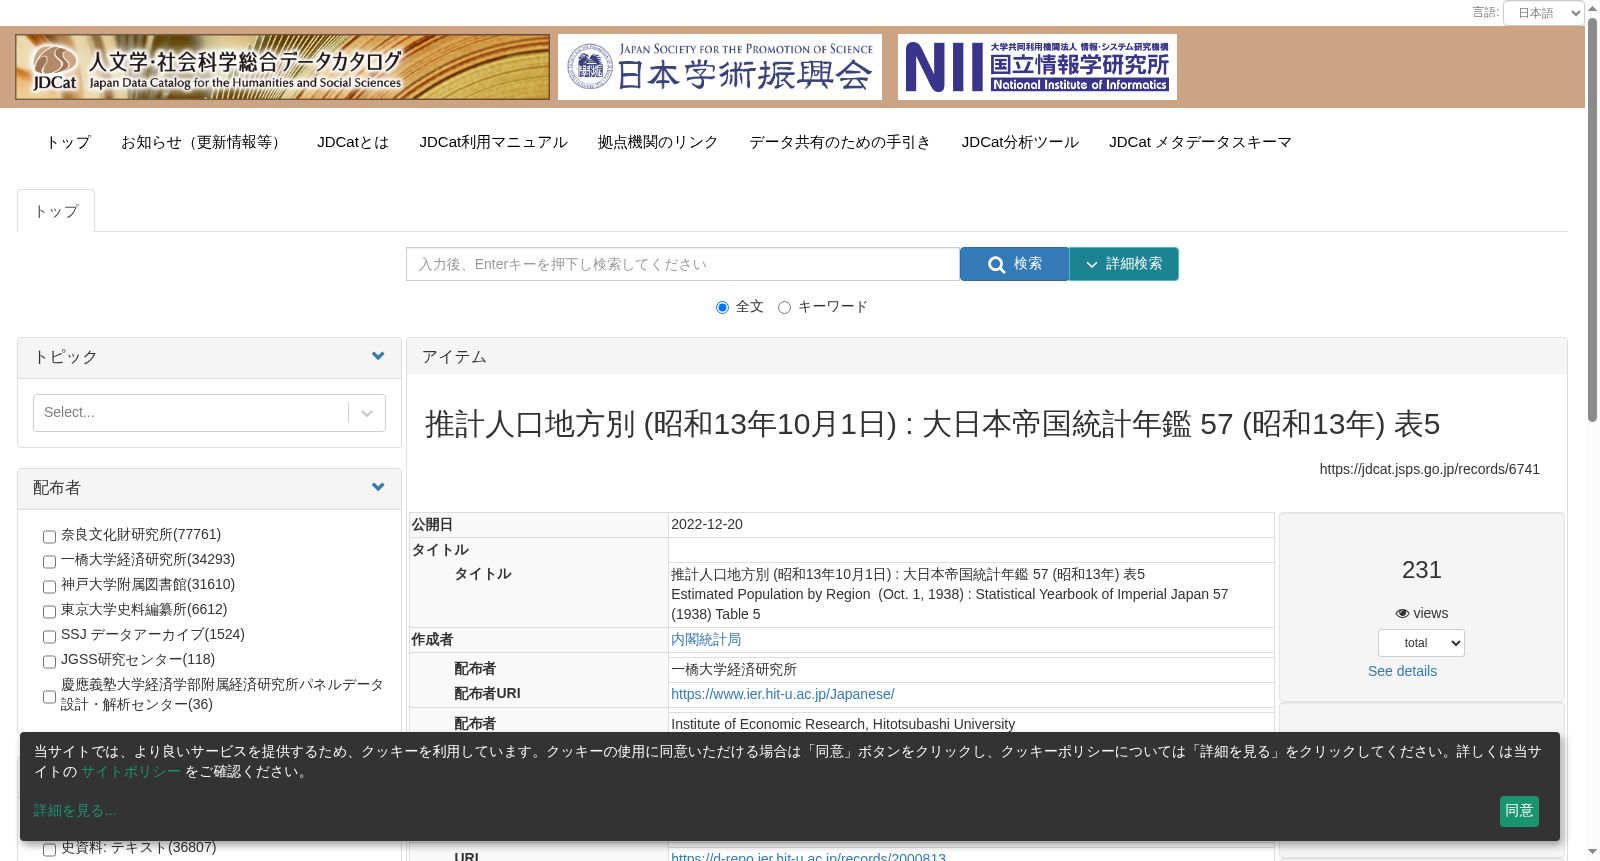Check 慶應義塾大学 パネルデータ設計・解析センター checkbox
Image resolution: width=1600 pixels, height=861 pixels.
49,697
